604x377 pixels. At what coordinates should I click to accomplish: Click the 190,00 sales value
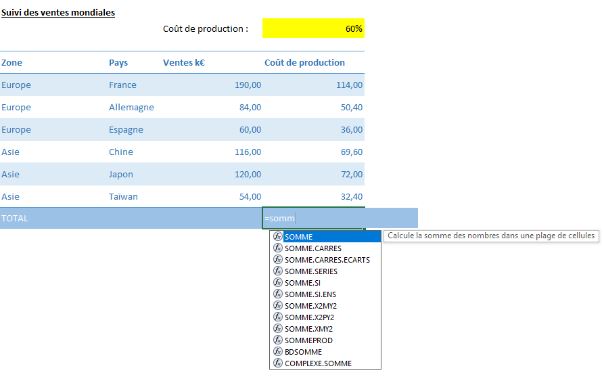248,85
